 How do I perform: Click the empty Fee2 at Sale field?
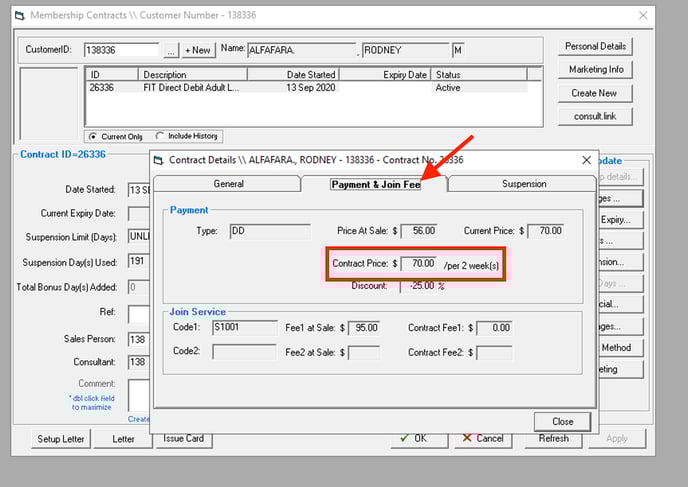pyautogui.click(x=364, y=353)
